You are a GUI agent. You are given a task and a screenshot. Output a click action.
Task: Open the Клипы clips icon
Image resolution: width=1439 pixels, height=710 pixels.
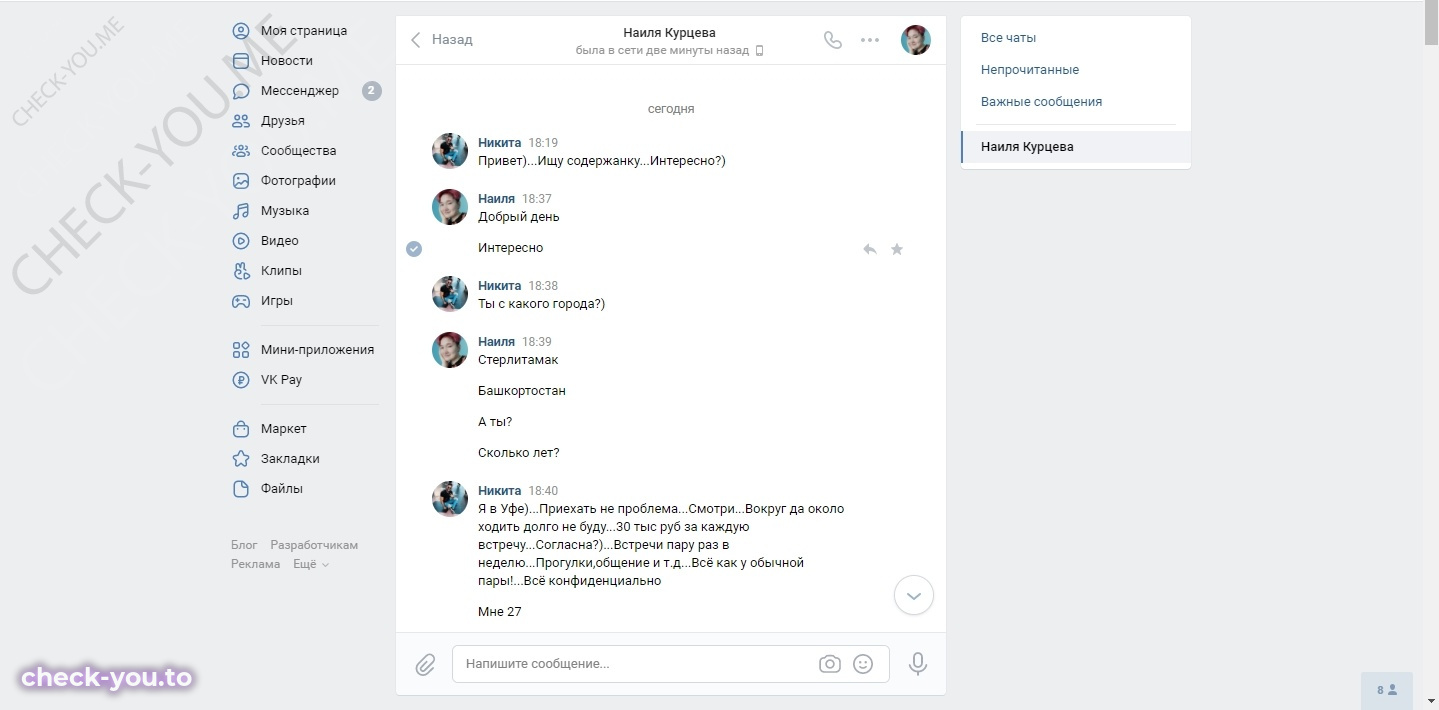coord(241,271)
